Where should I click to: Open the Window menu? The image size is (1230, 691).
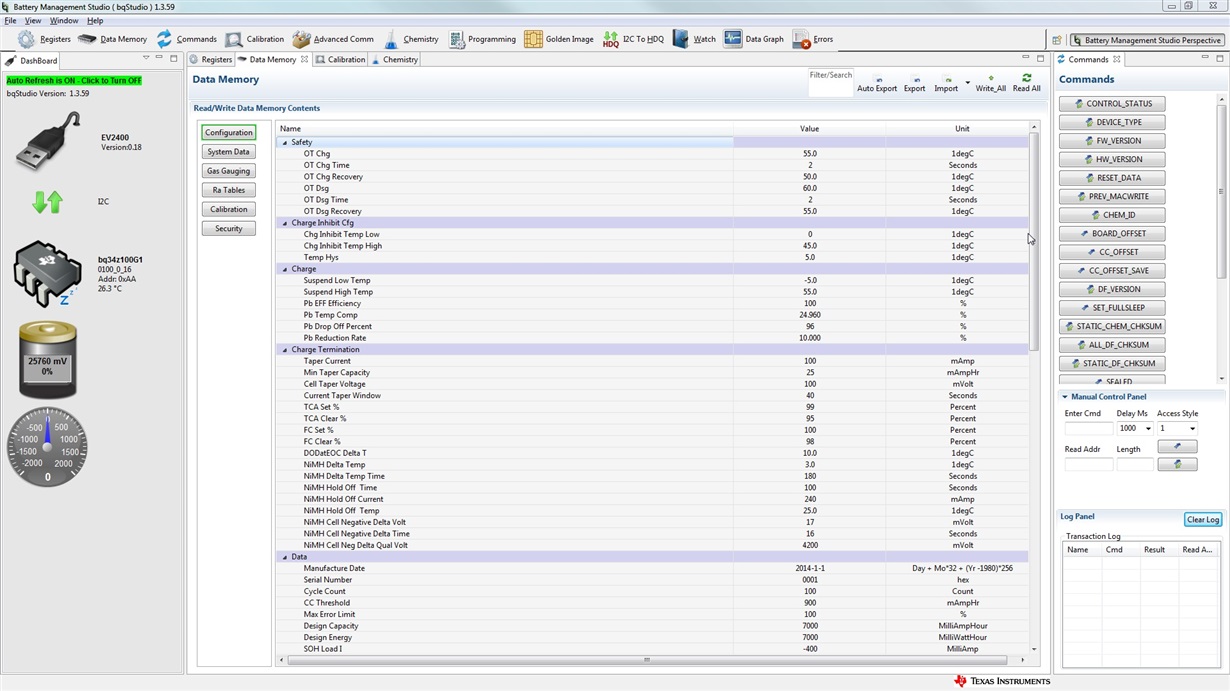(64, 20)
